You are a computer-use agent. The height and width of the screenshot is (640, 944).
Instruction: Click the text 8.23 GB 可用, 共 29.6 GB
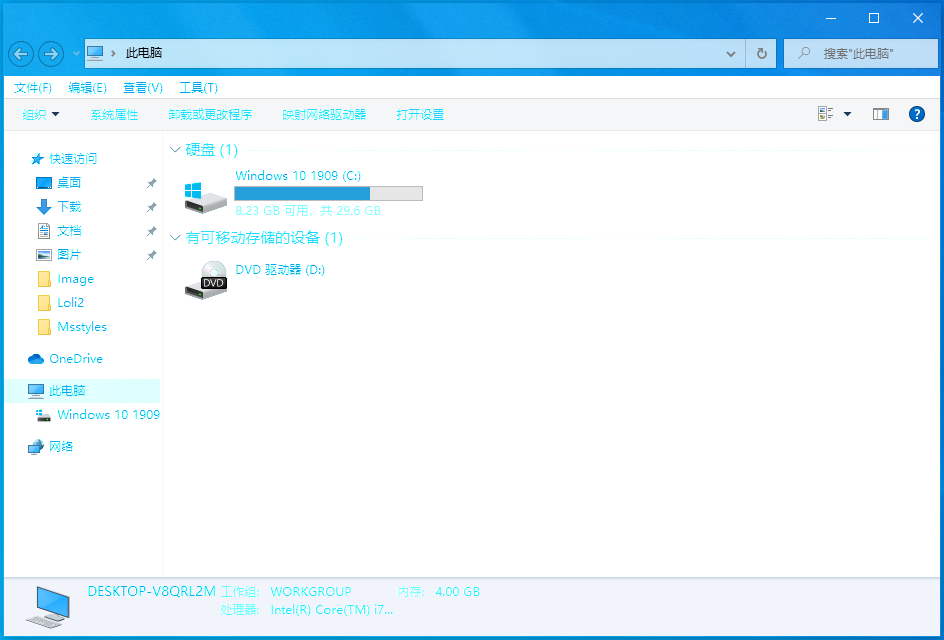[308, 211]
